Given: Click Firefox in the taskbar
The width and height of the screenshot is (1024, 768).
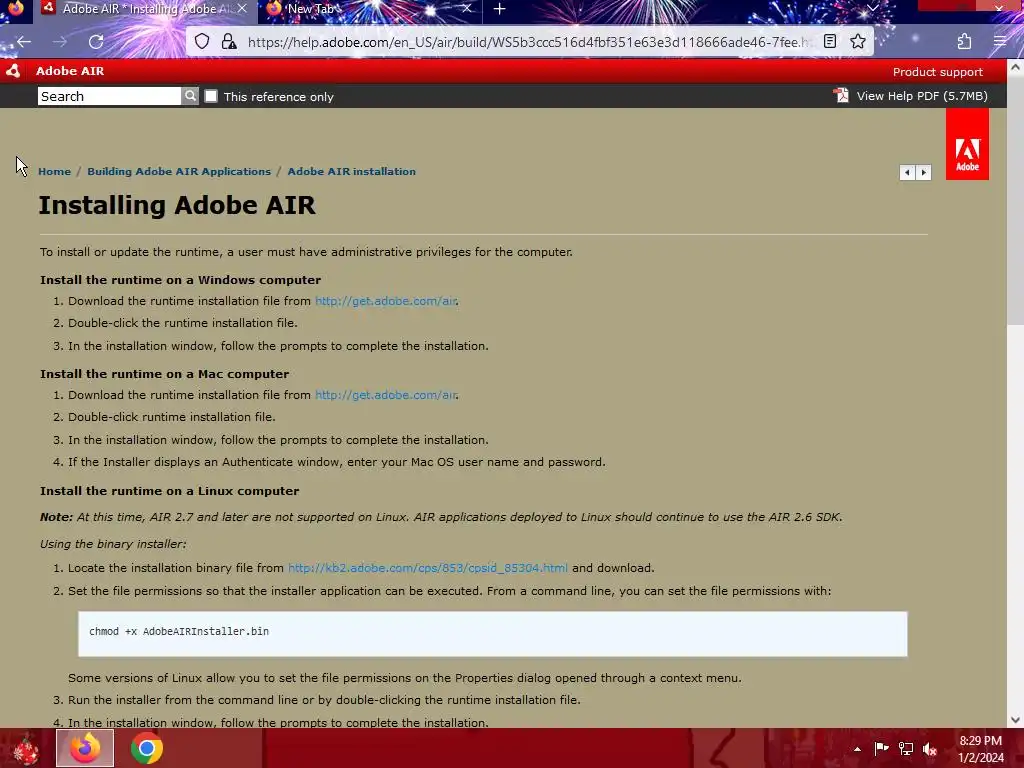Looking at the screenshot, I should [x=85, y=748].
